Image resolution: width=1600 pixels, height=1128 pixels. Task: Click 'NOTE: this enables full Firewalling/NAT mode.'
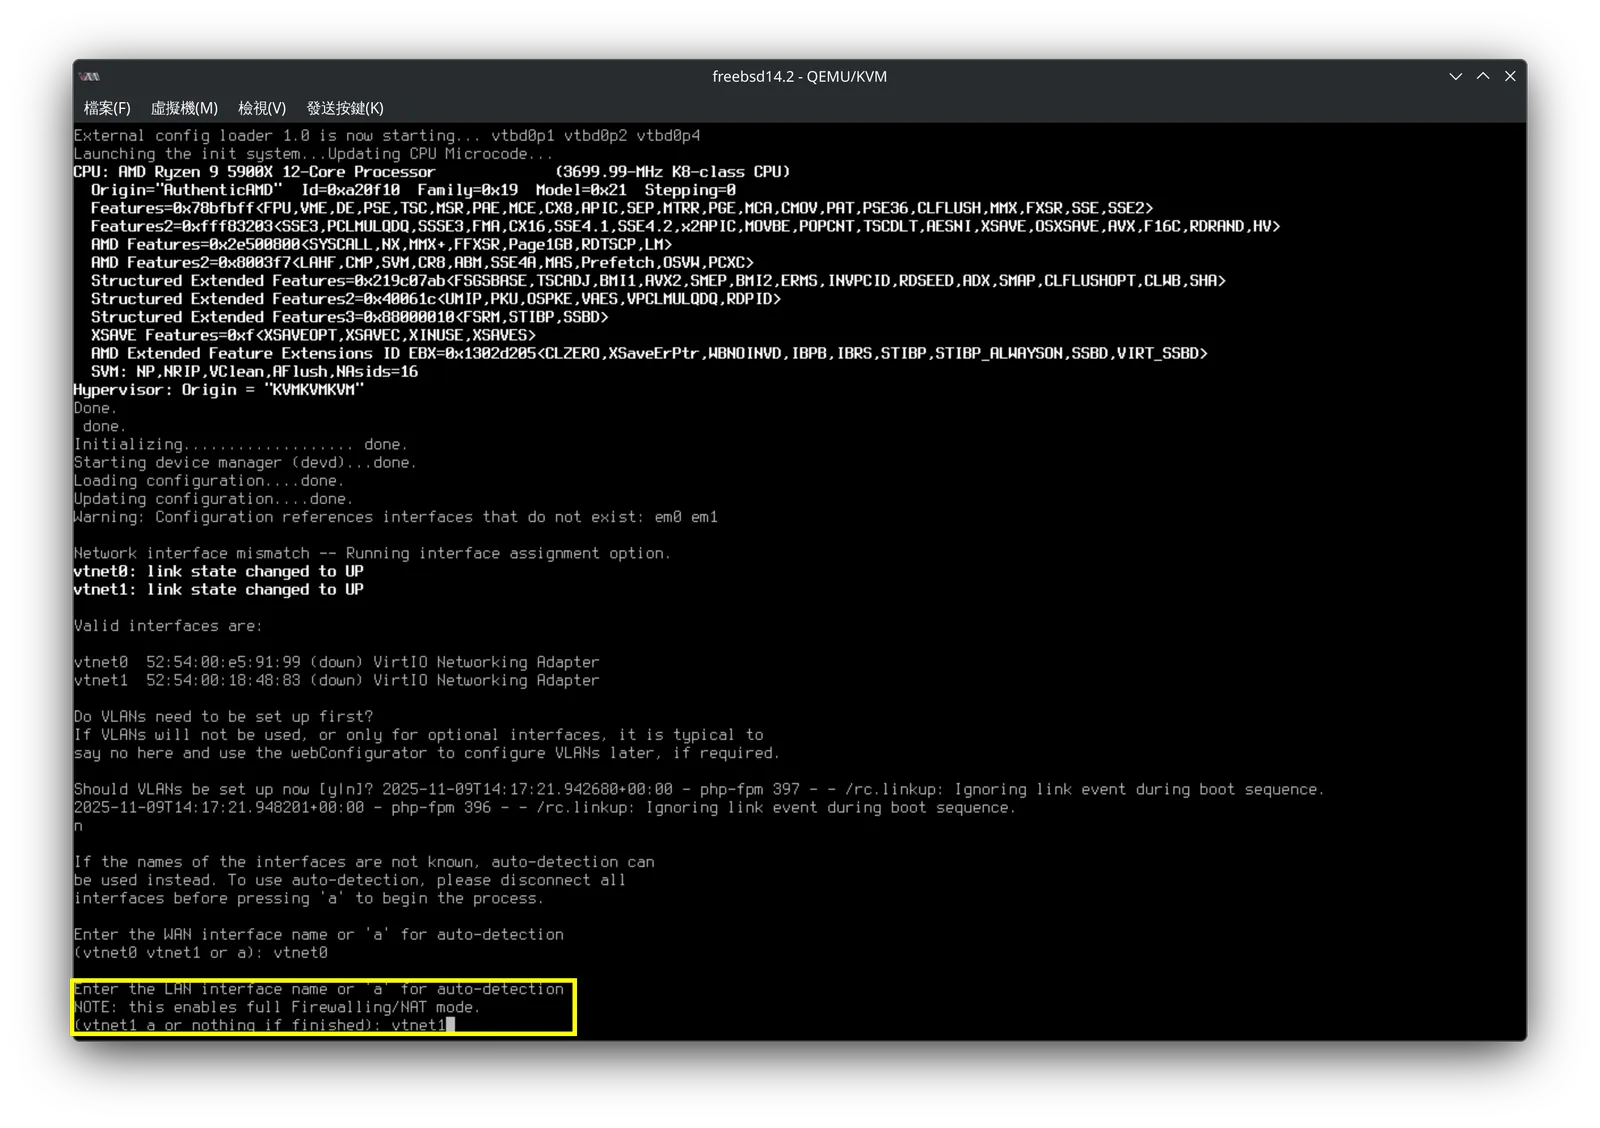[278, 1007]
